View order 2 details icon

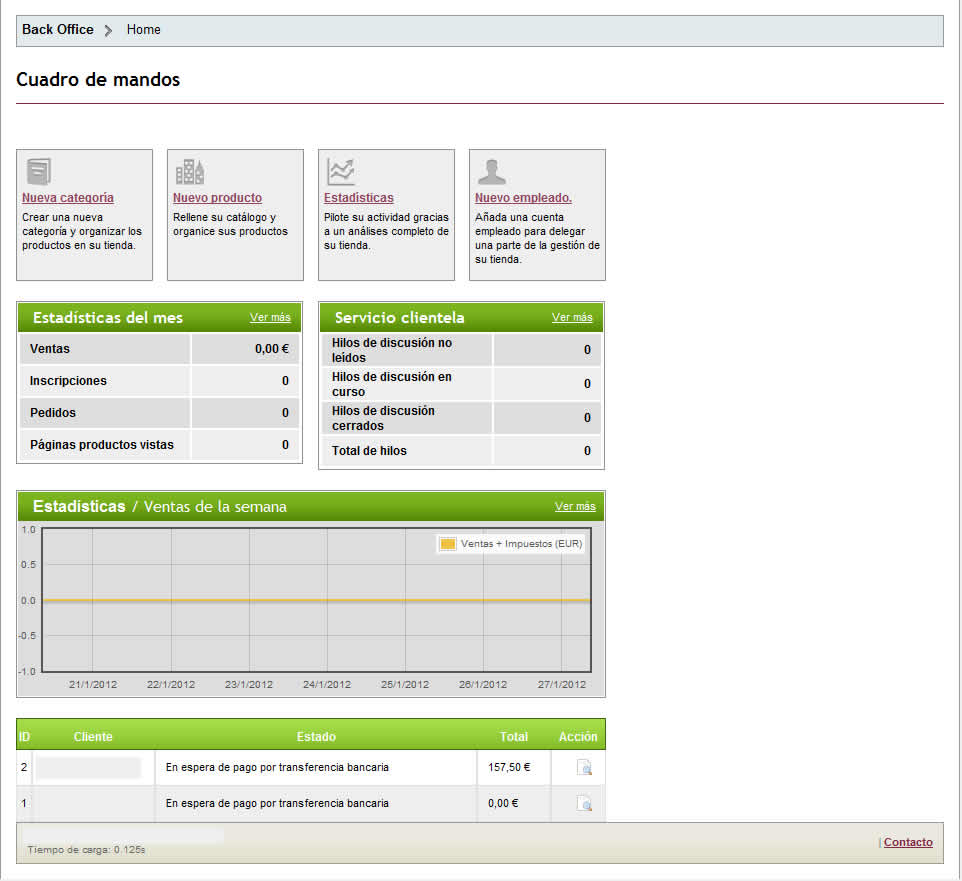coord(584,767)
